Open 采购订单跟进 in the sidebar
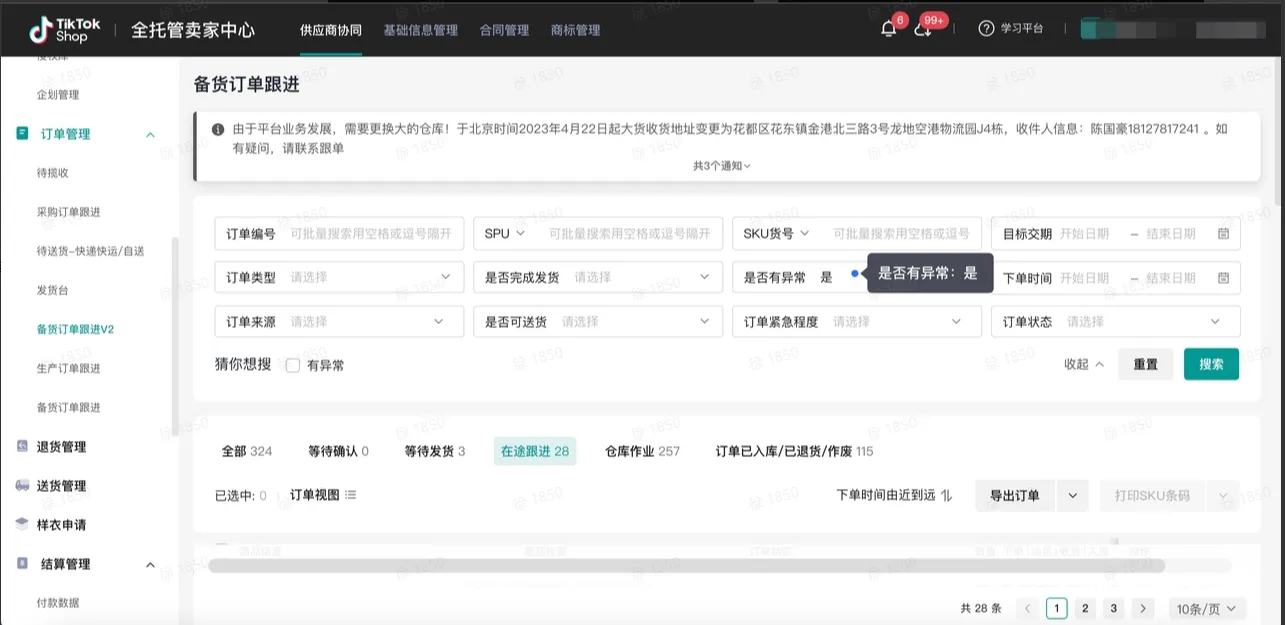 click(x=68, y=212)
